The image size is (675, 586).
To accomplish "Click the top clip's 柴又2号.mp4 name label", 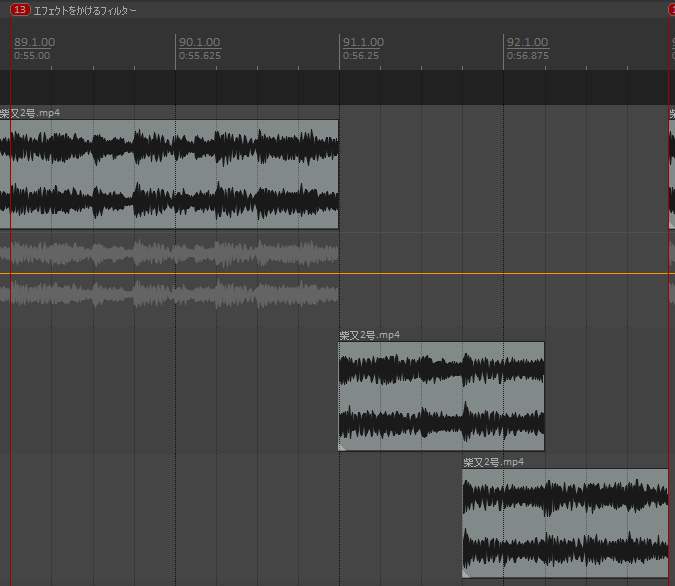I will [x=30, y=113].
